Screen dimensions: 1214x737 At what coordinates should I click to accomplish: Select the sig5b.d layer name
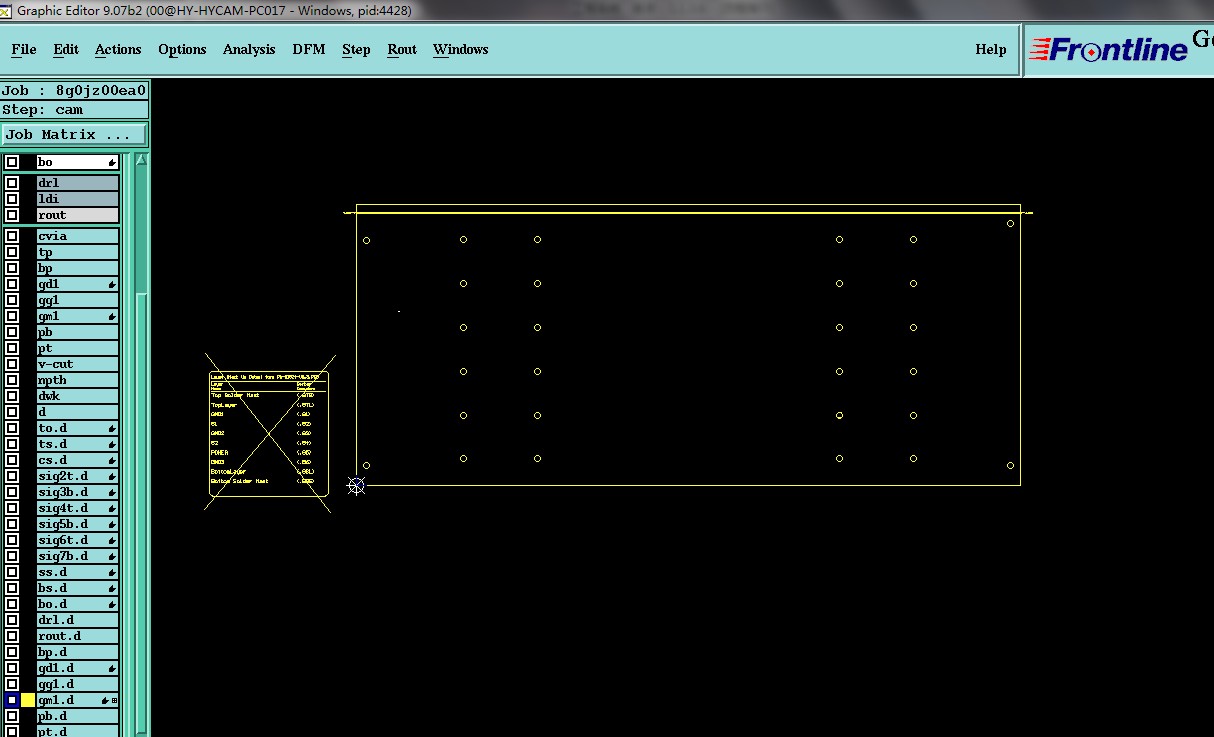coord(78,524)
